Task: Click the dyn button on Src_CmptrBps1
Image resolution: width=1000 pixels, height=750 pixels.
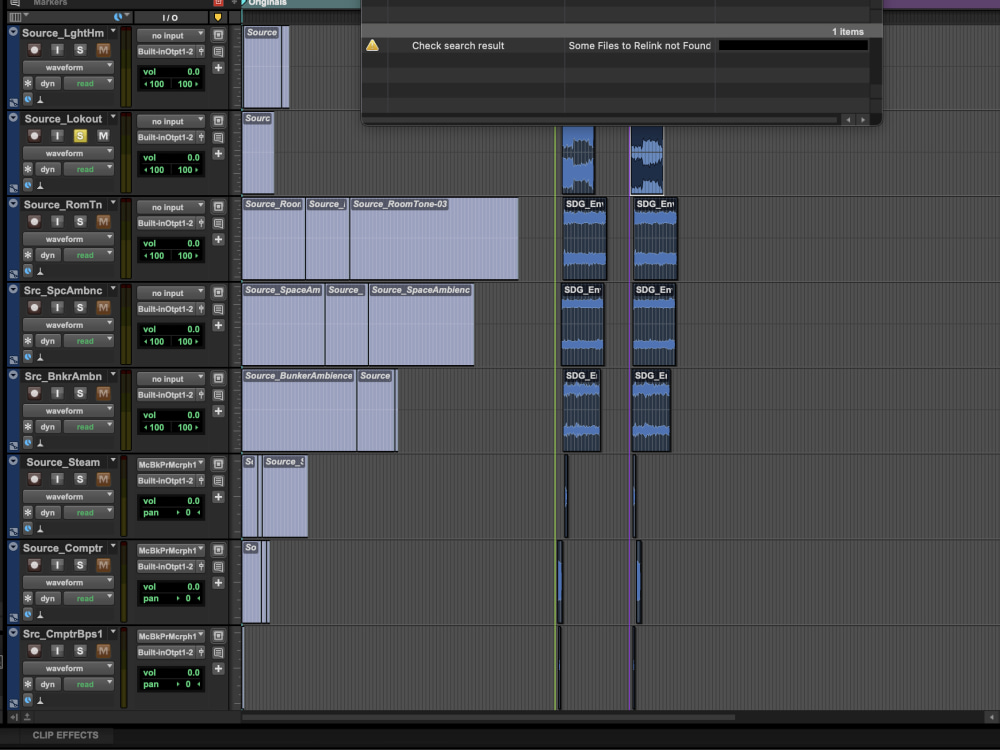Action: (49, 684)
